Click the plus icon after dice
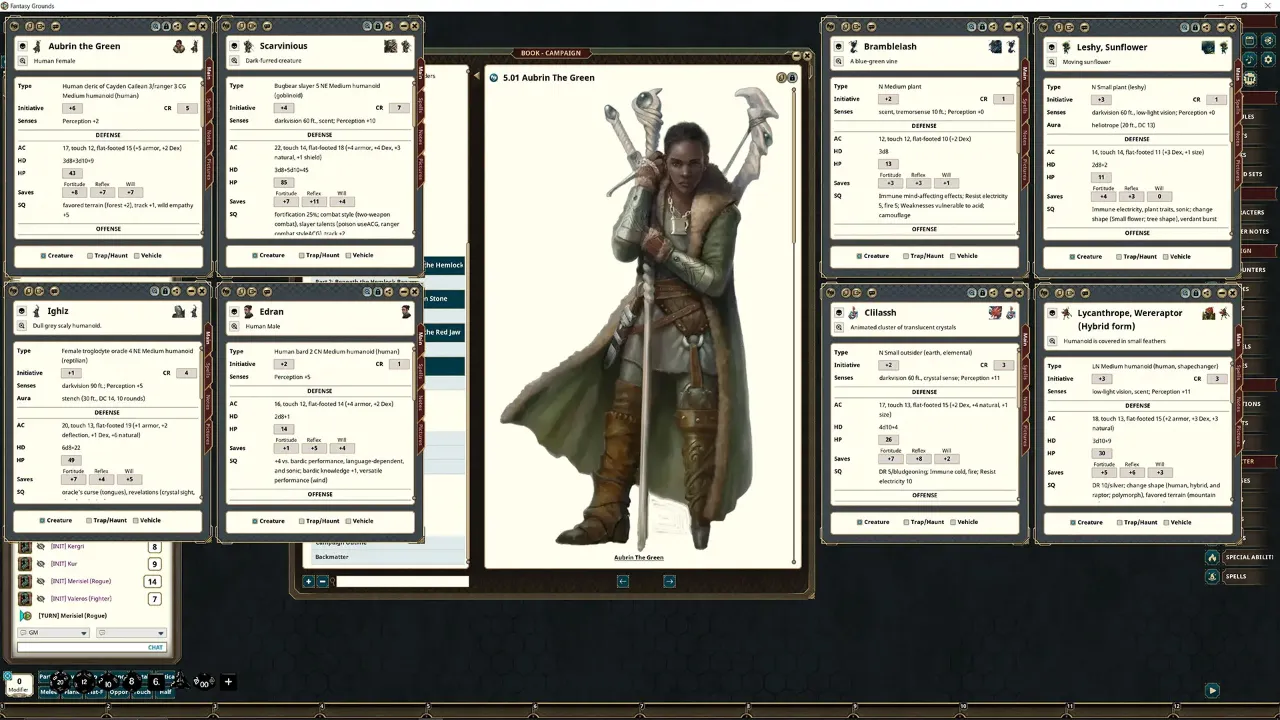 pyautogui.click(x=228, y=682)
